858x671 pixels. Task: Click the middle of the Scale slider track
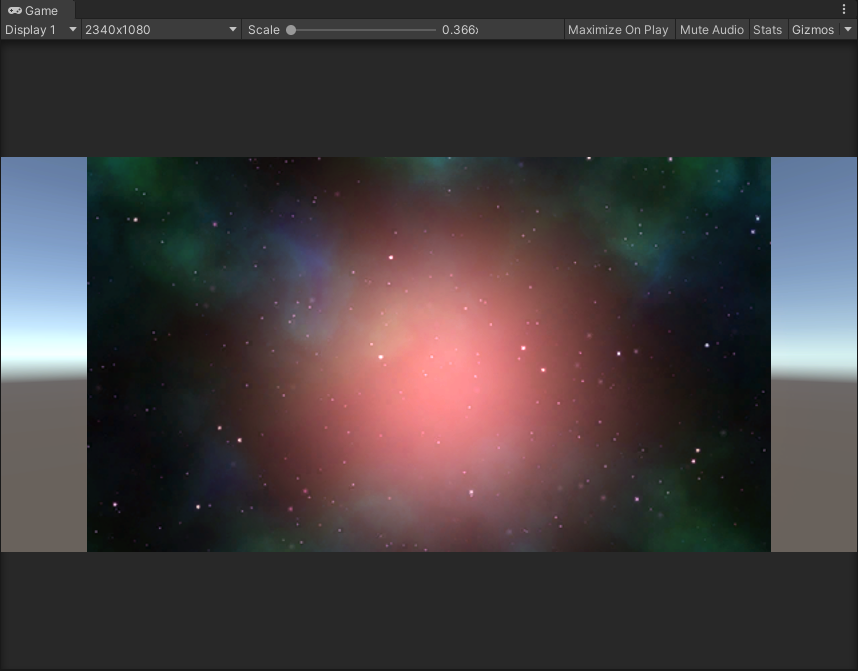tap(362, 30)
